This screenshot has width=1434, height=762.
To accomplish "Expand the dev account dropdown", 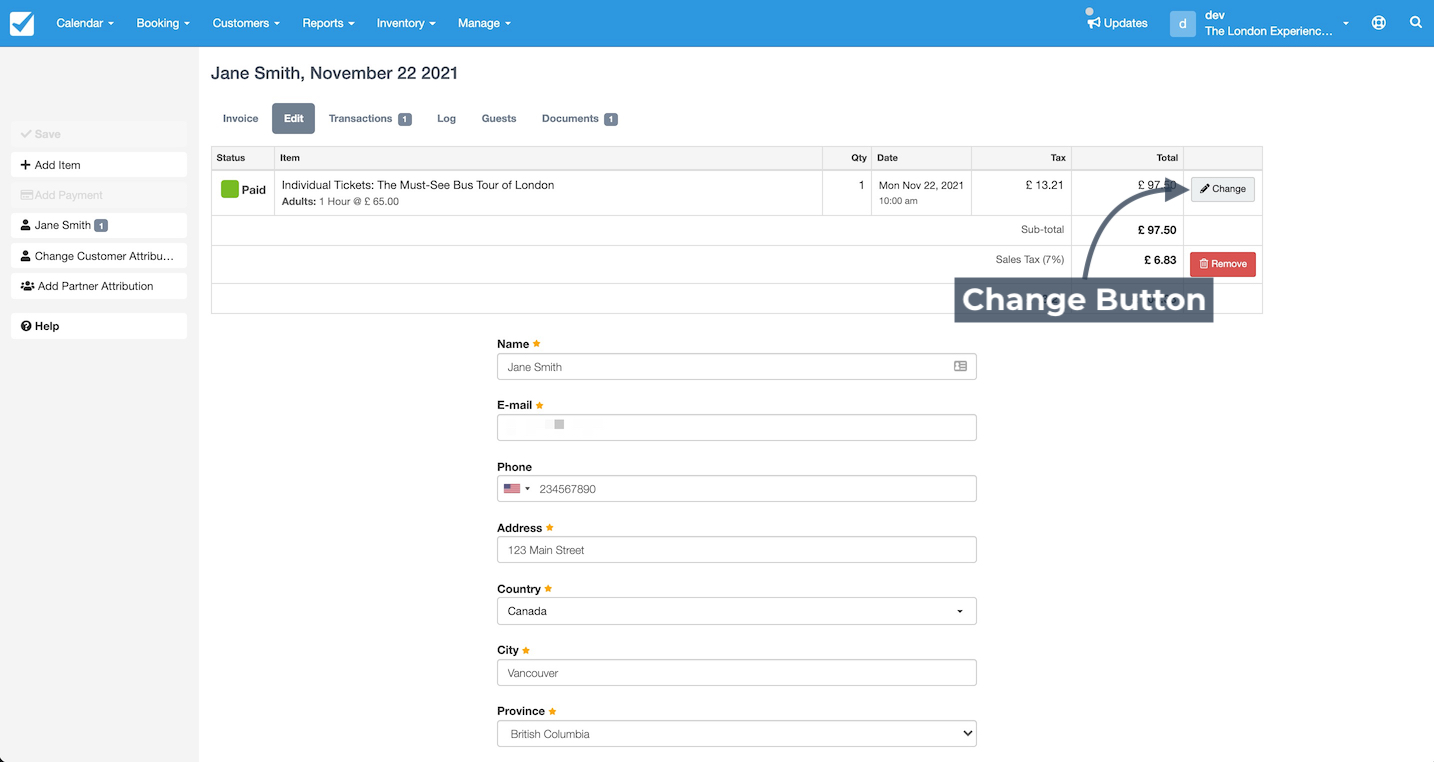I will [x=1346, y=23].
